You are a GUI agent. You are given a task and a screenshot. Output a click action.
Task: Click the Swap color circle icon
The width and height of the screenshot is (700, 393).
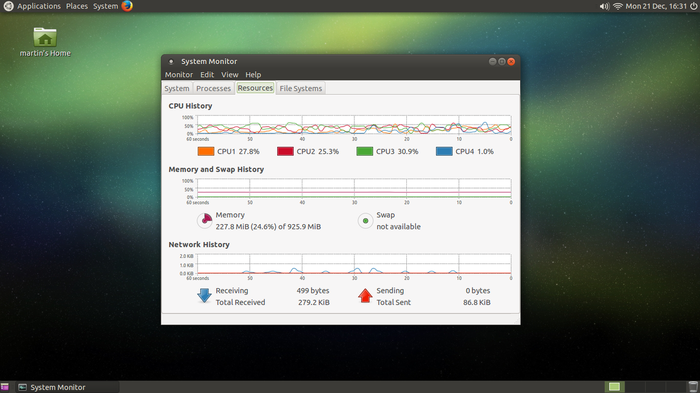365,221
